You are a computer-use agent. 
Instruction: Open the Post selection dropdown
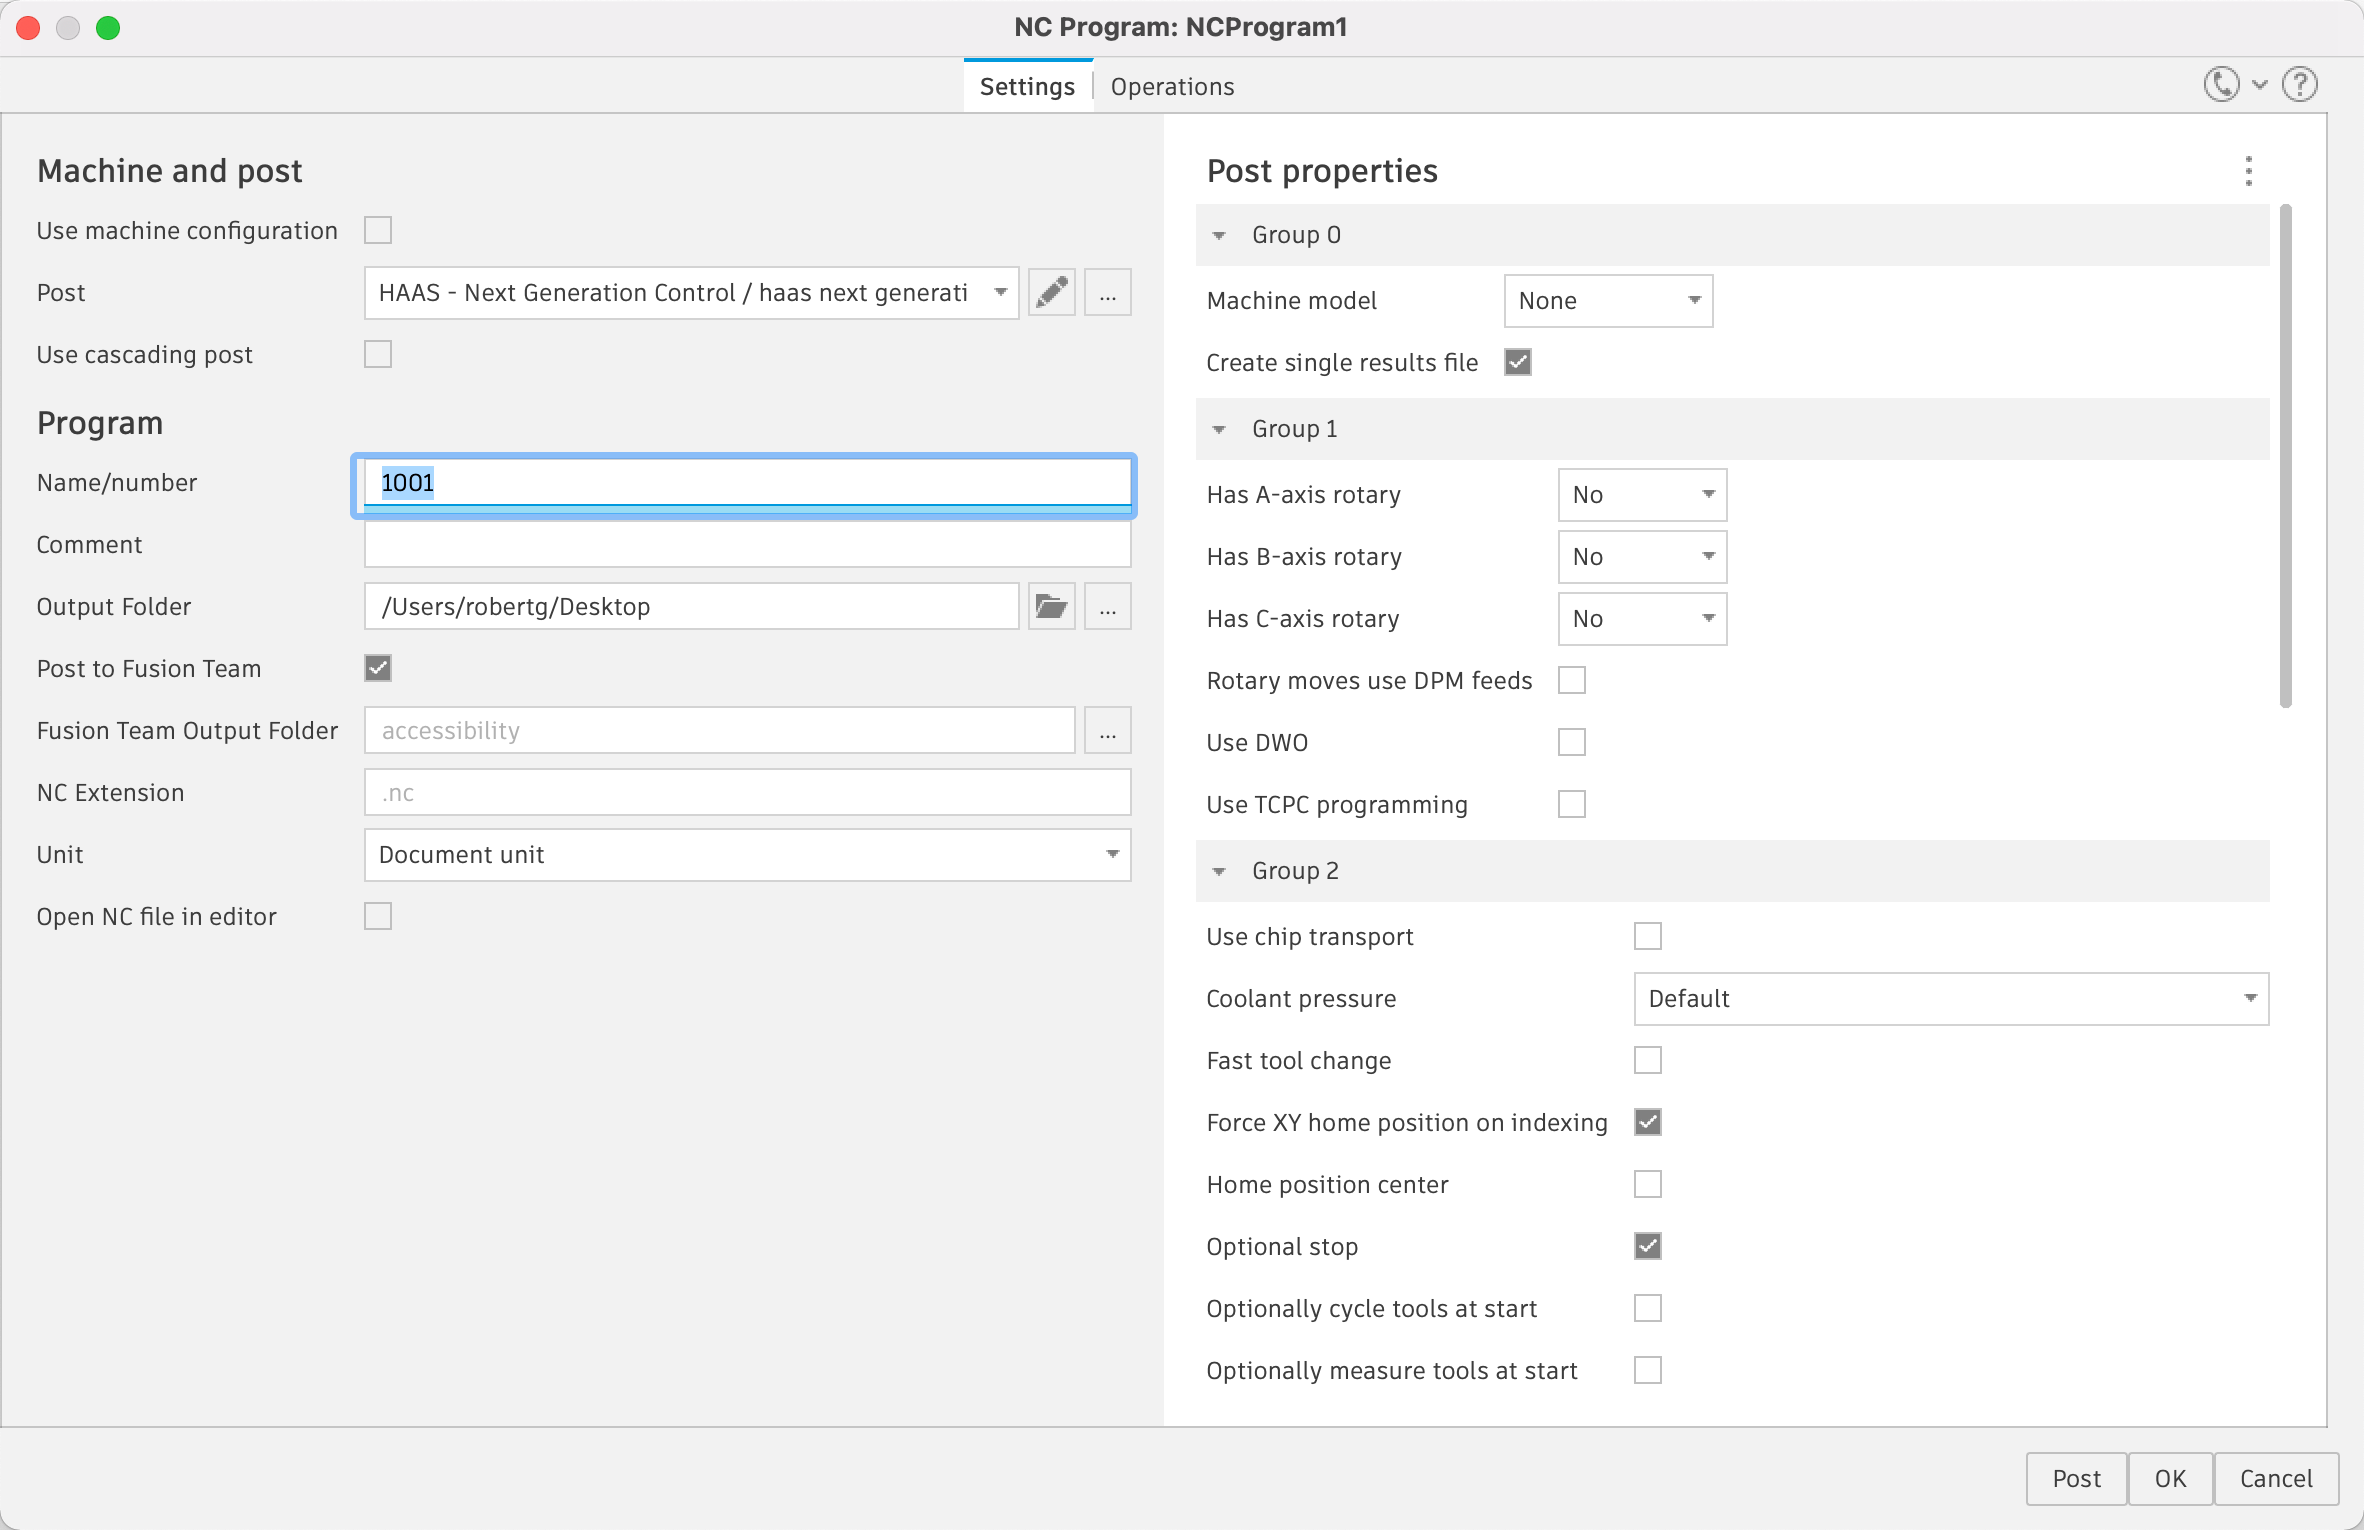click(692, 293)
